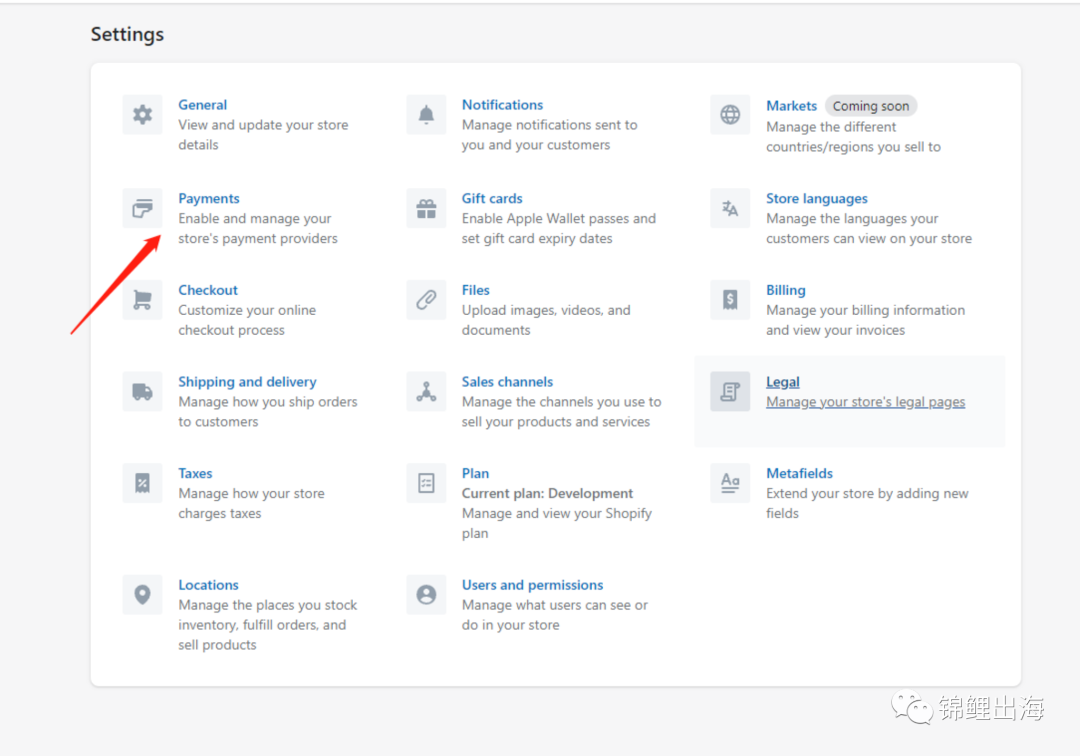Click the Checkout shopping cart icon
Image resolution: width=1080 pixels, height=756 pixels.
click(x=142, y=300)
